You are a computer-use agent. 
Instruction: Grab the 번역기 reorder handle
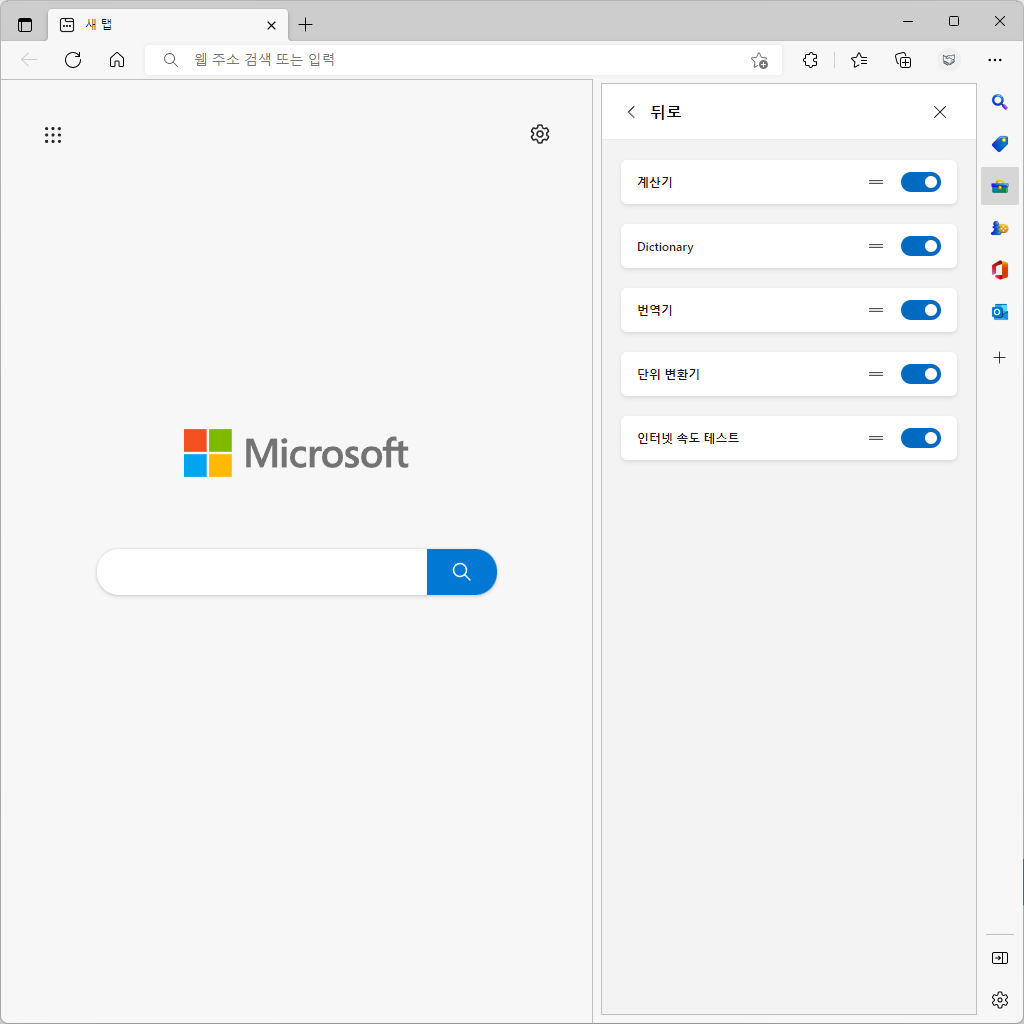coord(876,310)
